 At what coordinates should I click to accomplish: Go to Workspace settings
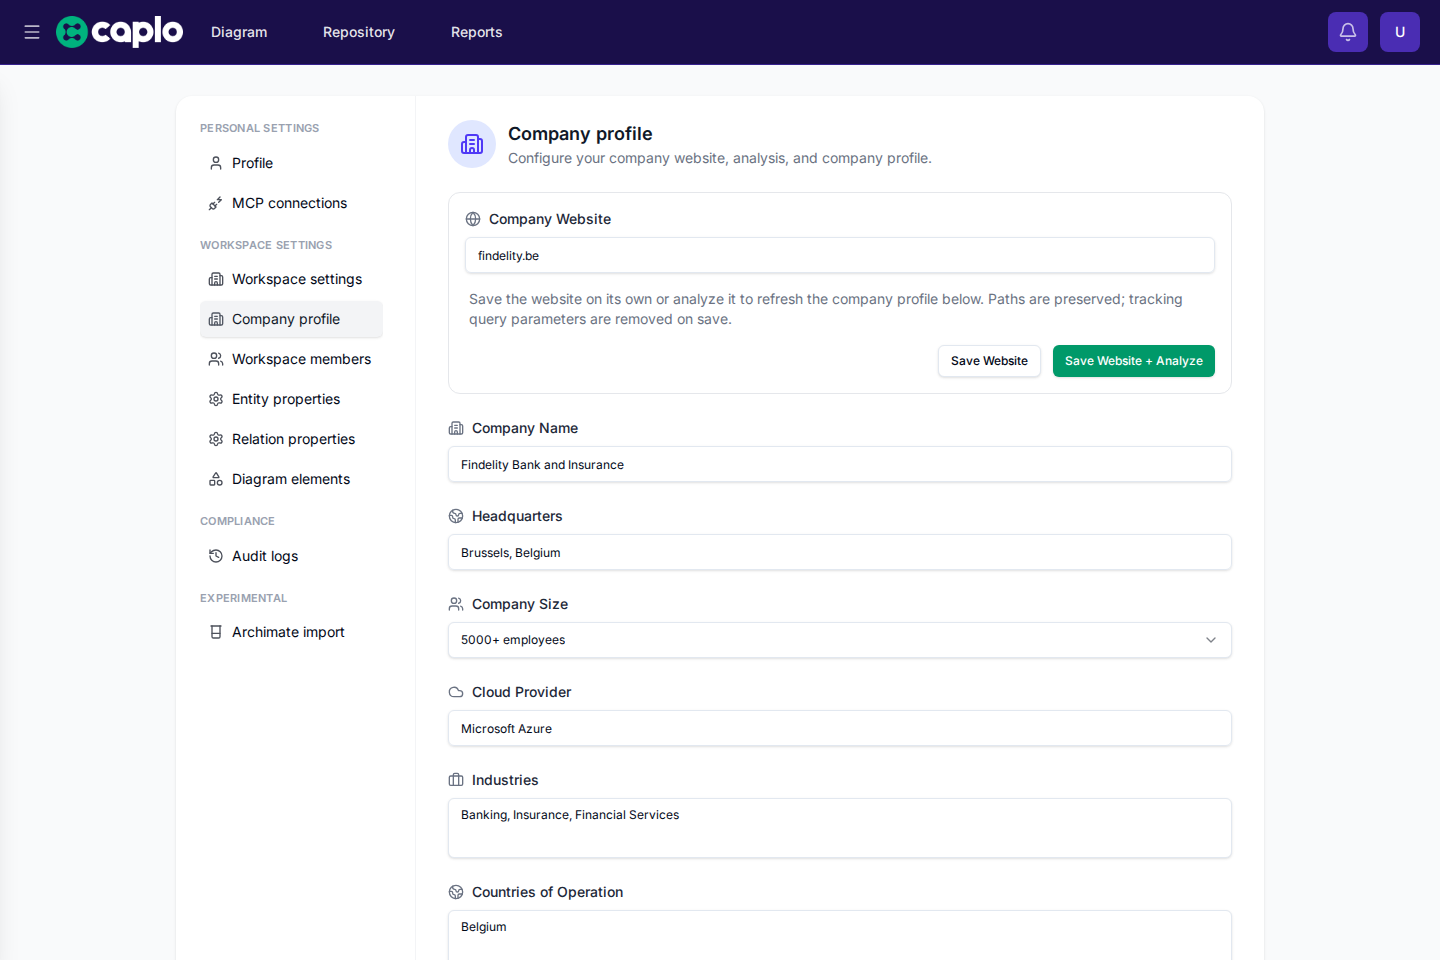tap(291, 279)
